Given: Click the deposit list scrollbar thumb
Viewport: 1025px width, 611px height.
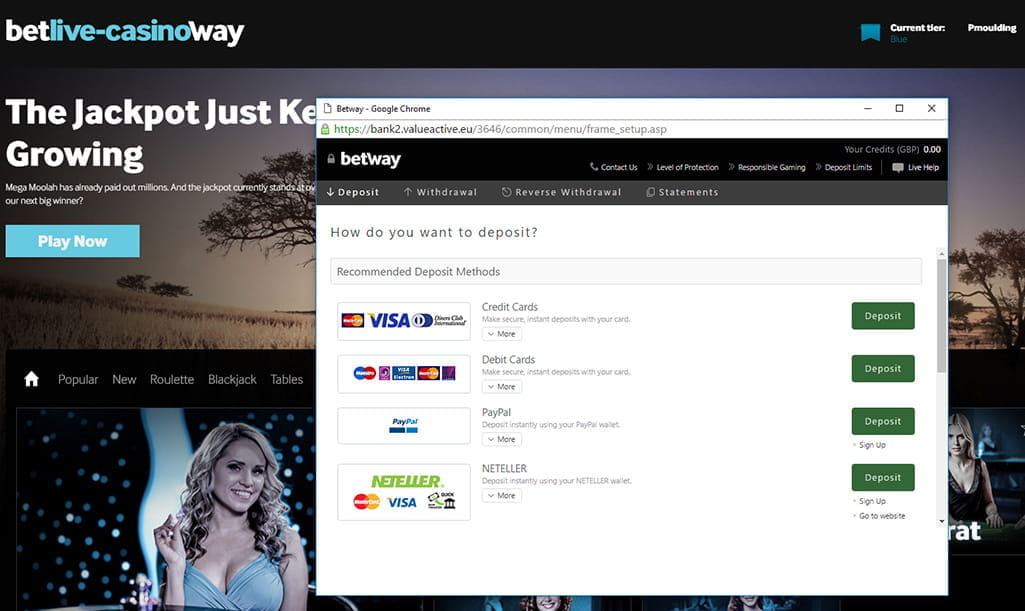Looking at the screenshot, I should [941, 316].
